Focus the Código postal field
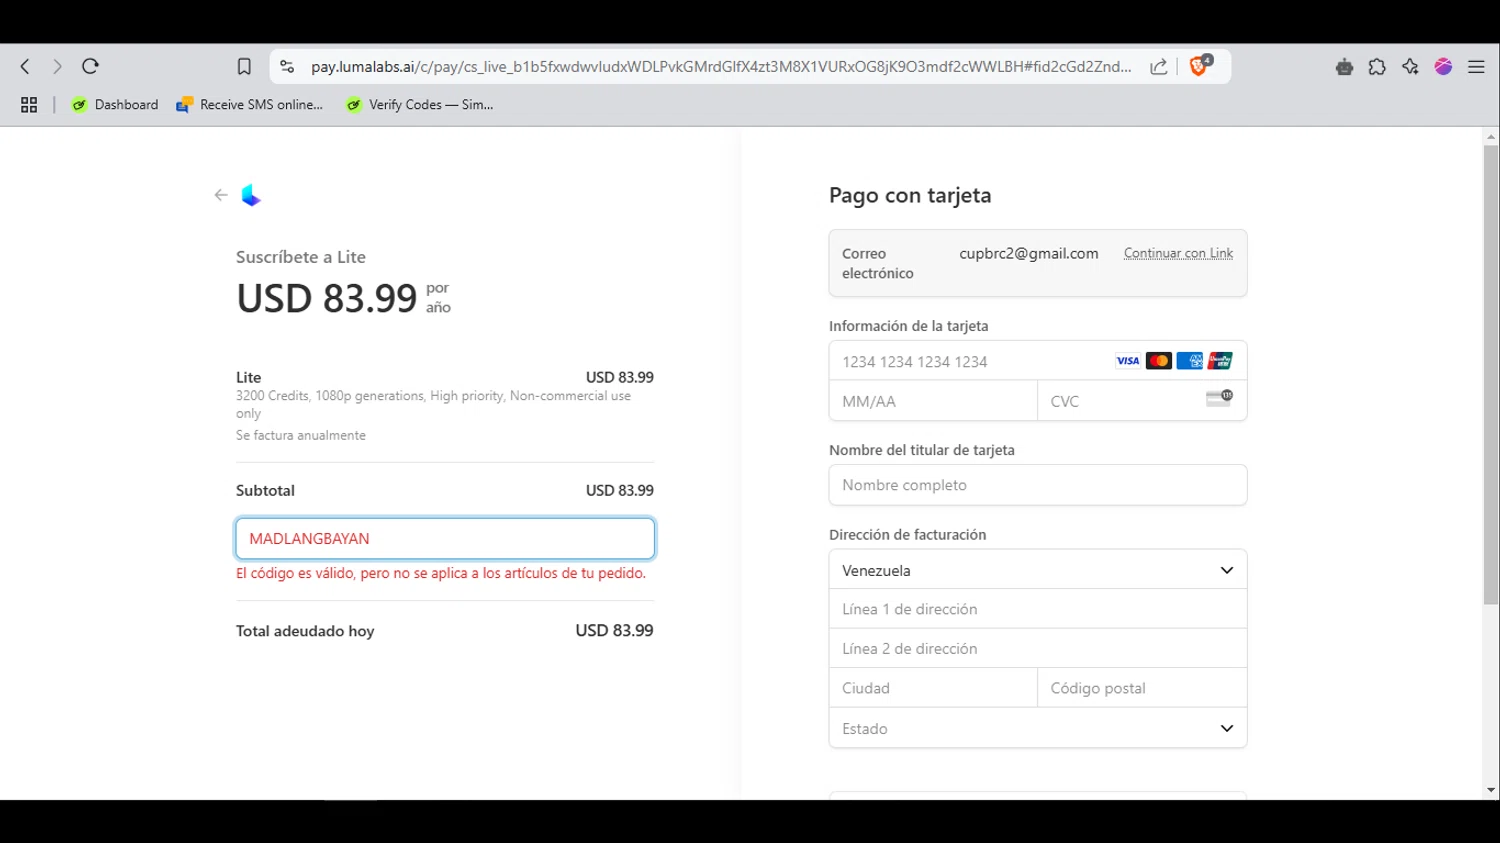This screenshot has width=1500, height=843. 1142,688
